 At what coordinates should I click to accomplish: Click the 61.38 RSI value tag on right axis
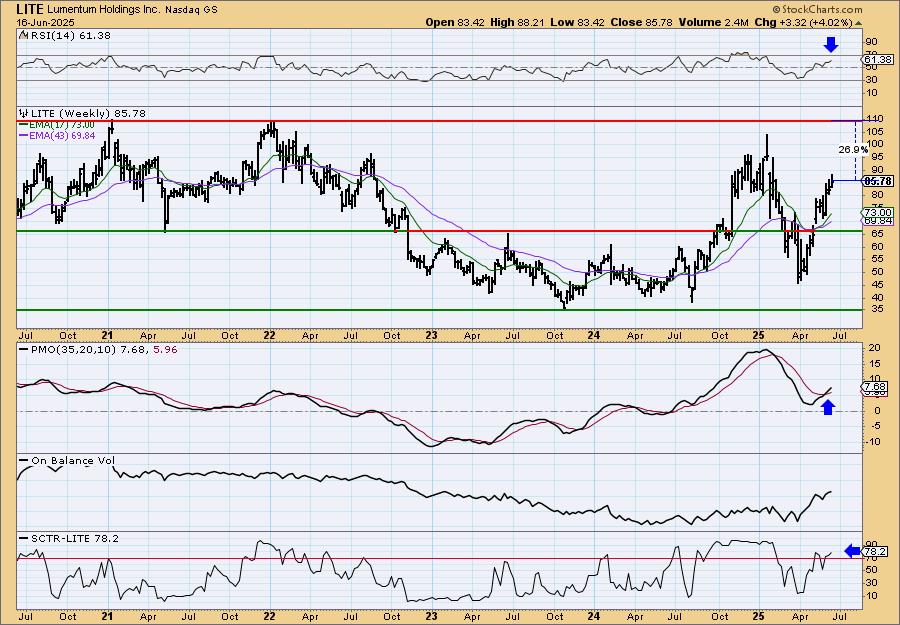point(878,60)
